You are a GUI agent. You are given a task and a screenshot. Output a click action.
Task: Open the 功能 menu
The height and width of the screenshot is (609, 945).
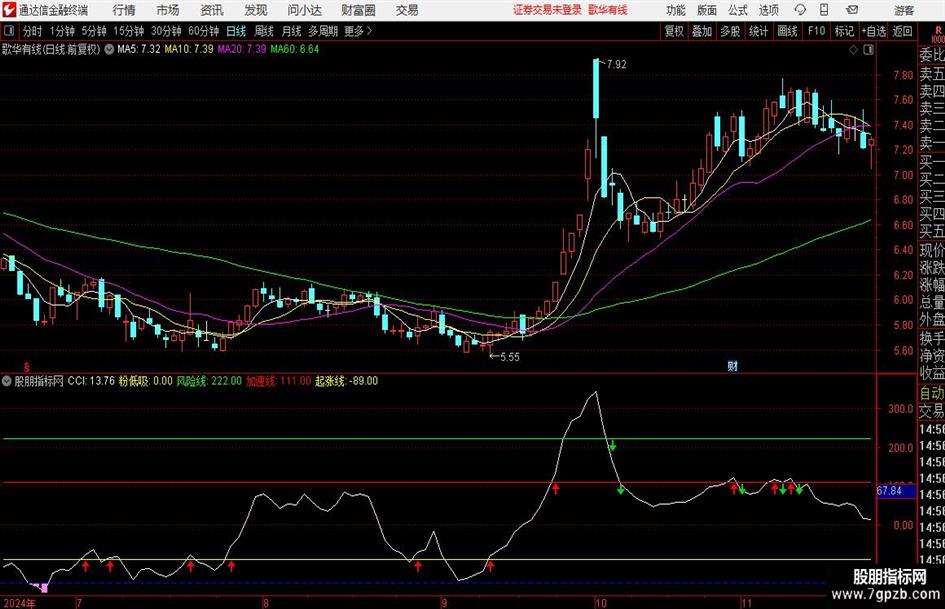676,10
